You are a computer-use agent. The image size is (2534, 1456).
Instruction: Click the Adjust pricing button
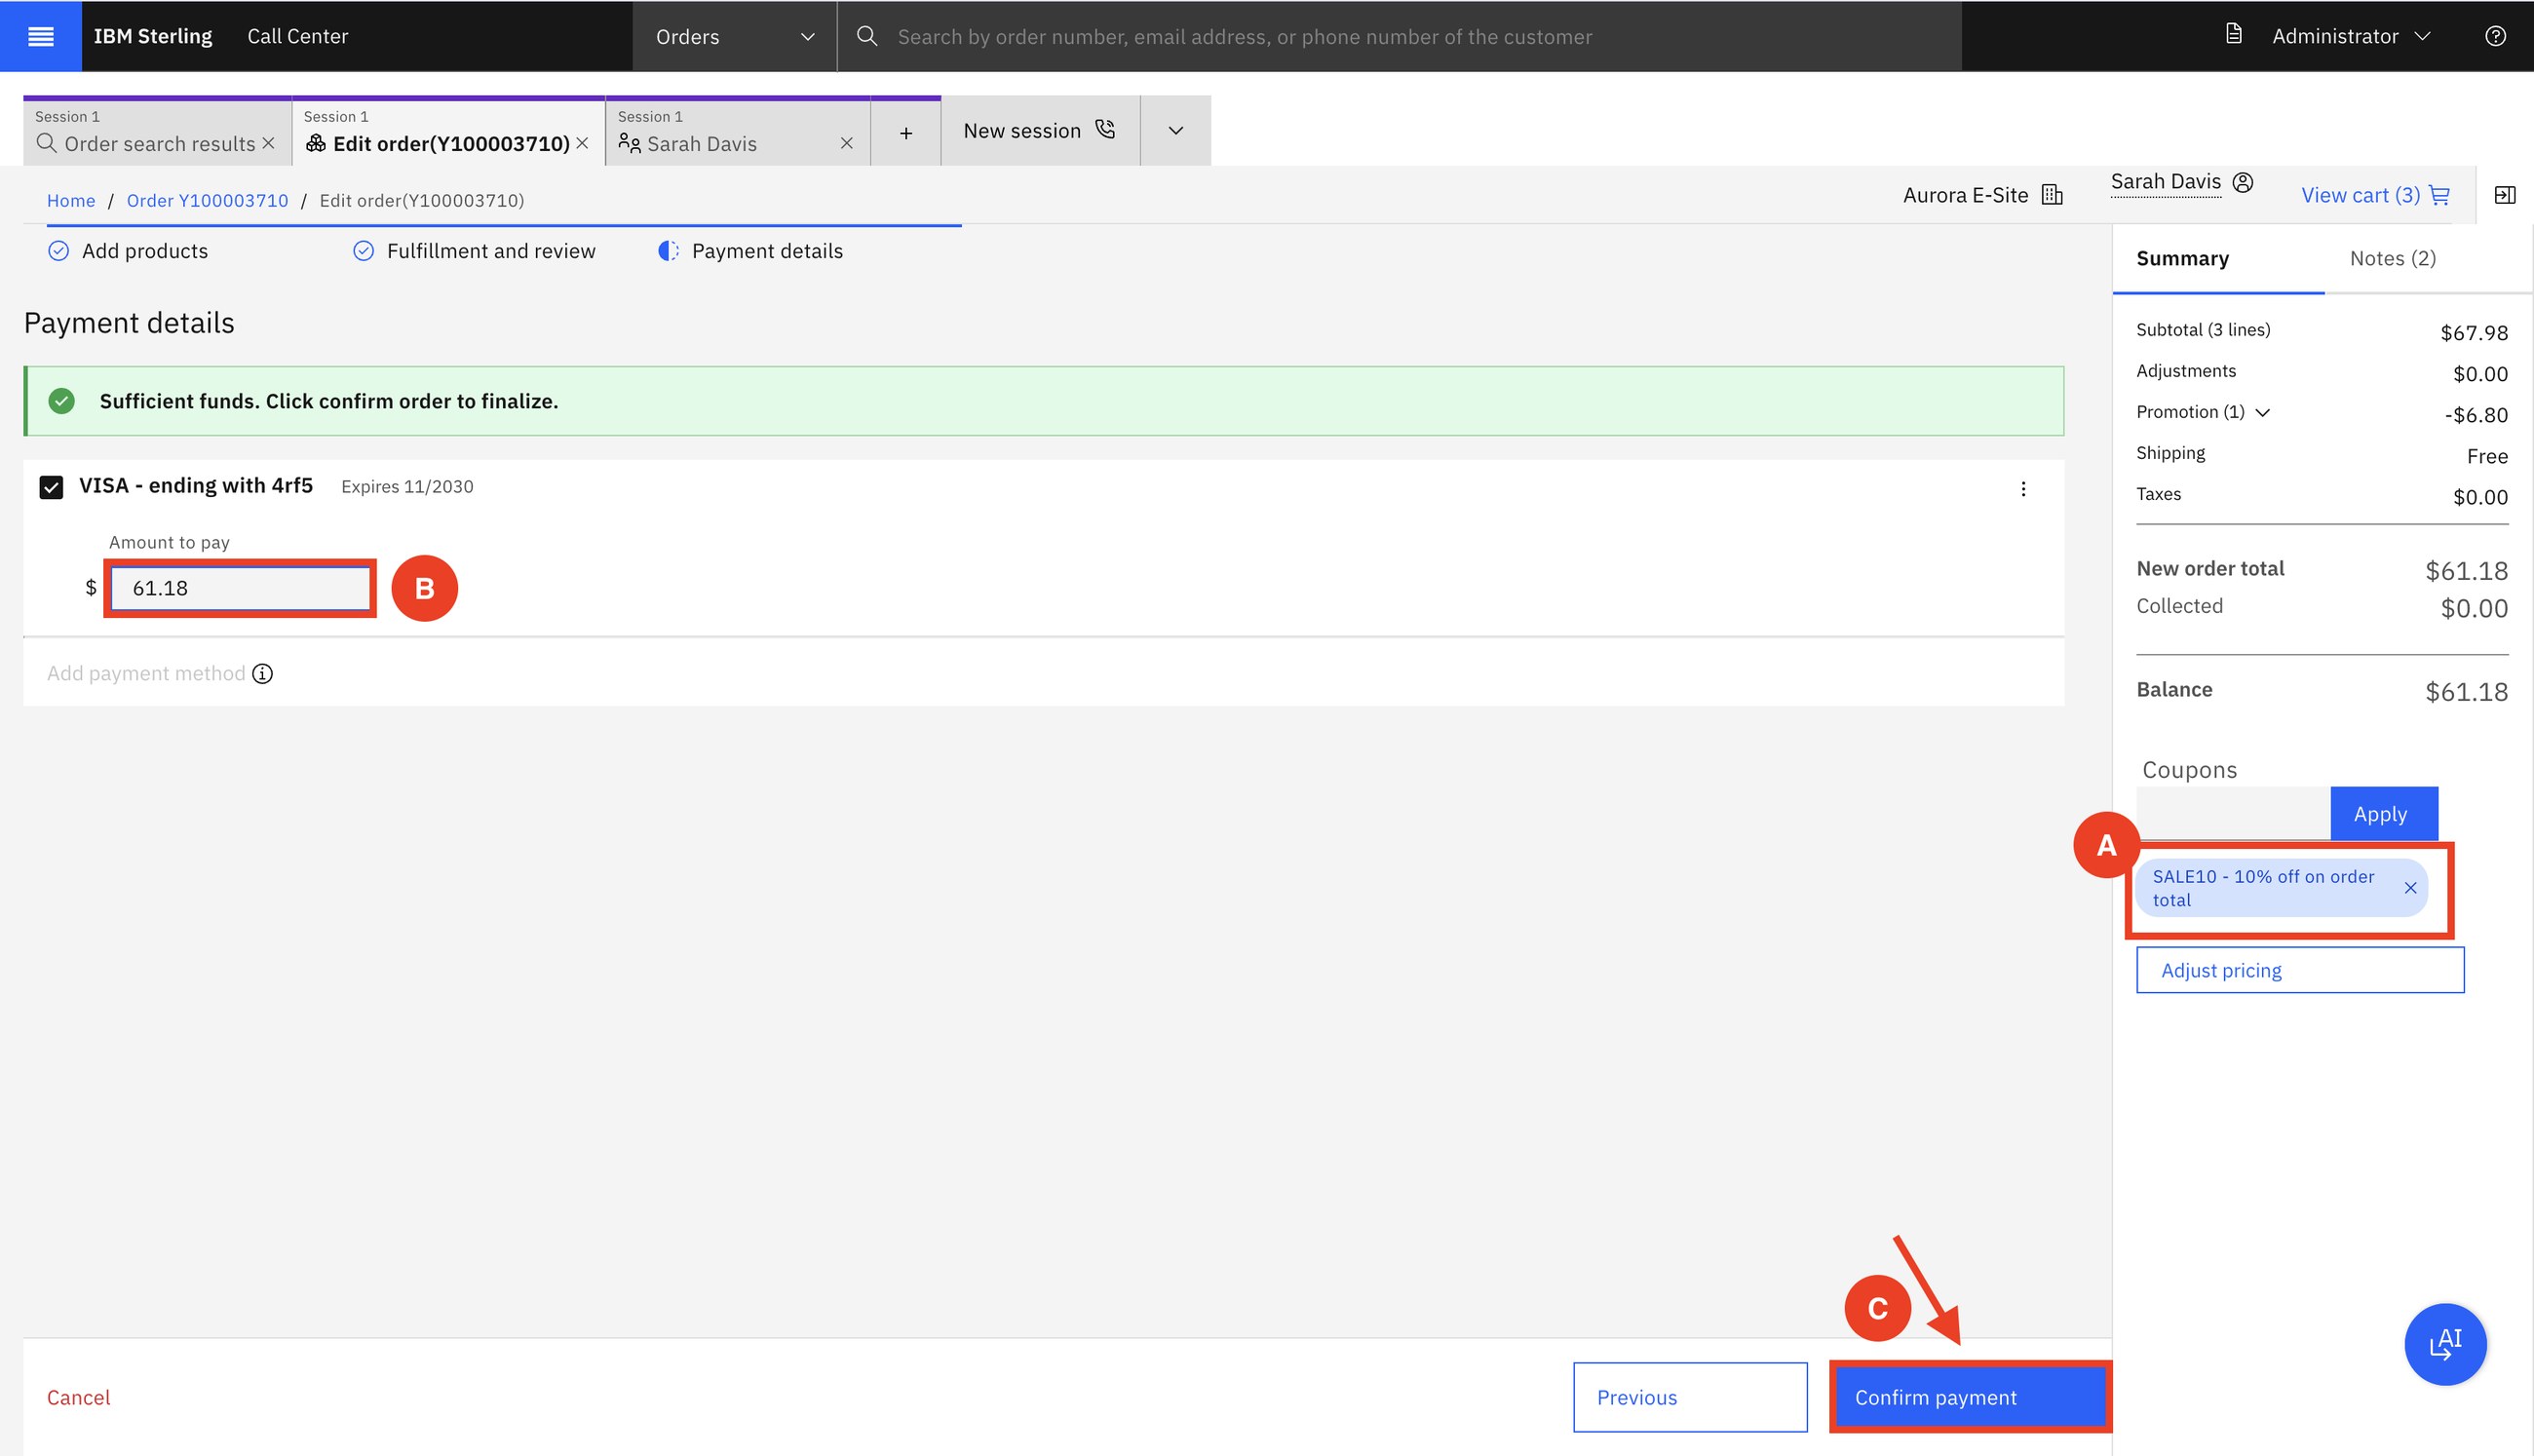2299,969
